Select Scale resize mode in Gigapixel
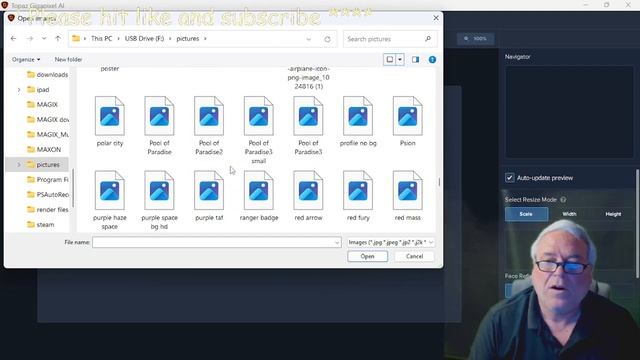The height and width of the screenshot is (360, 640). pos(526,214)
